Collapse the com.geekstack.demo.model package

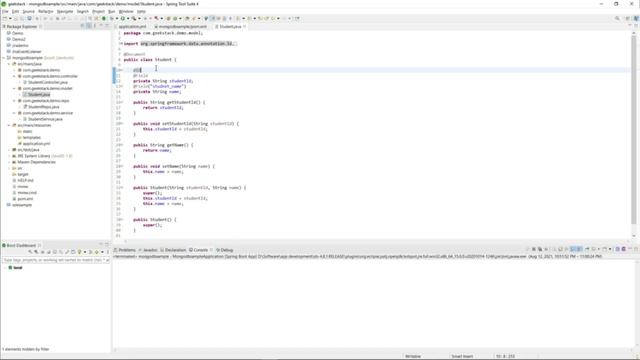pyautogui.click(x=15, y=89)
